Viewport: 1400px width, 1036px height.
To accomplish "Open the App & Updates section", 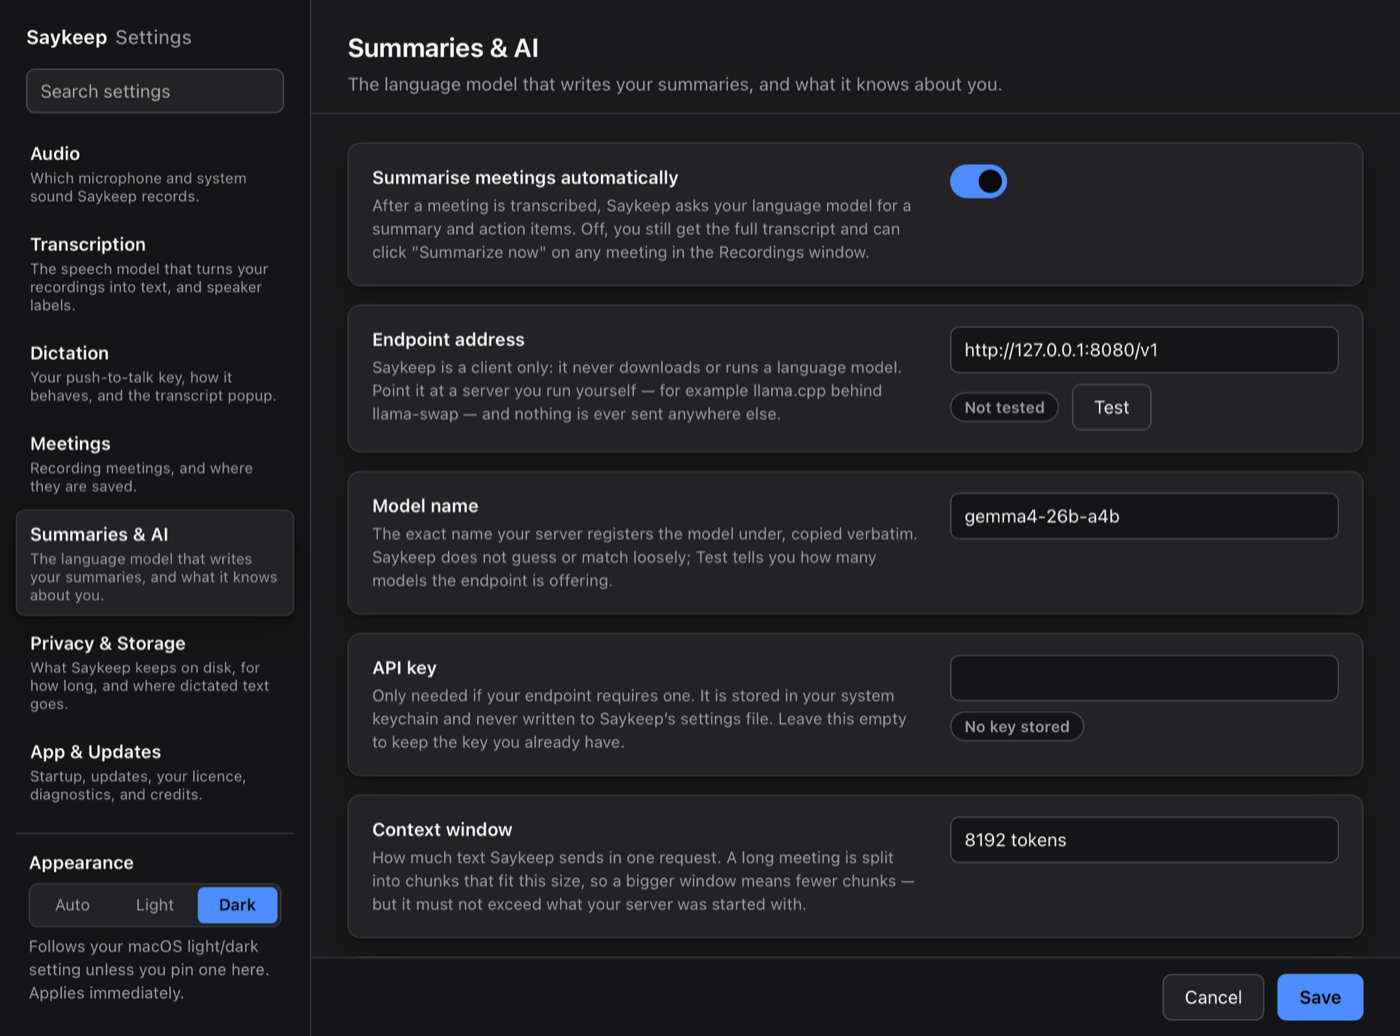I will [155, 772].
